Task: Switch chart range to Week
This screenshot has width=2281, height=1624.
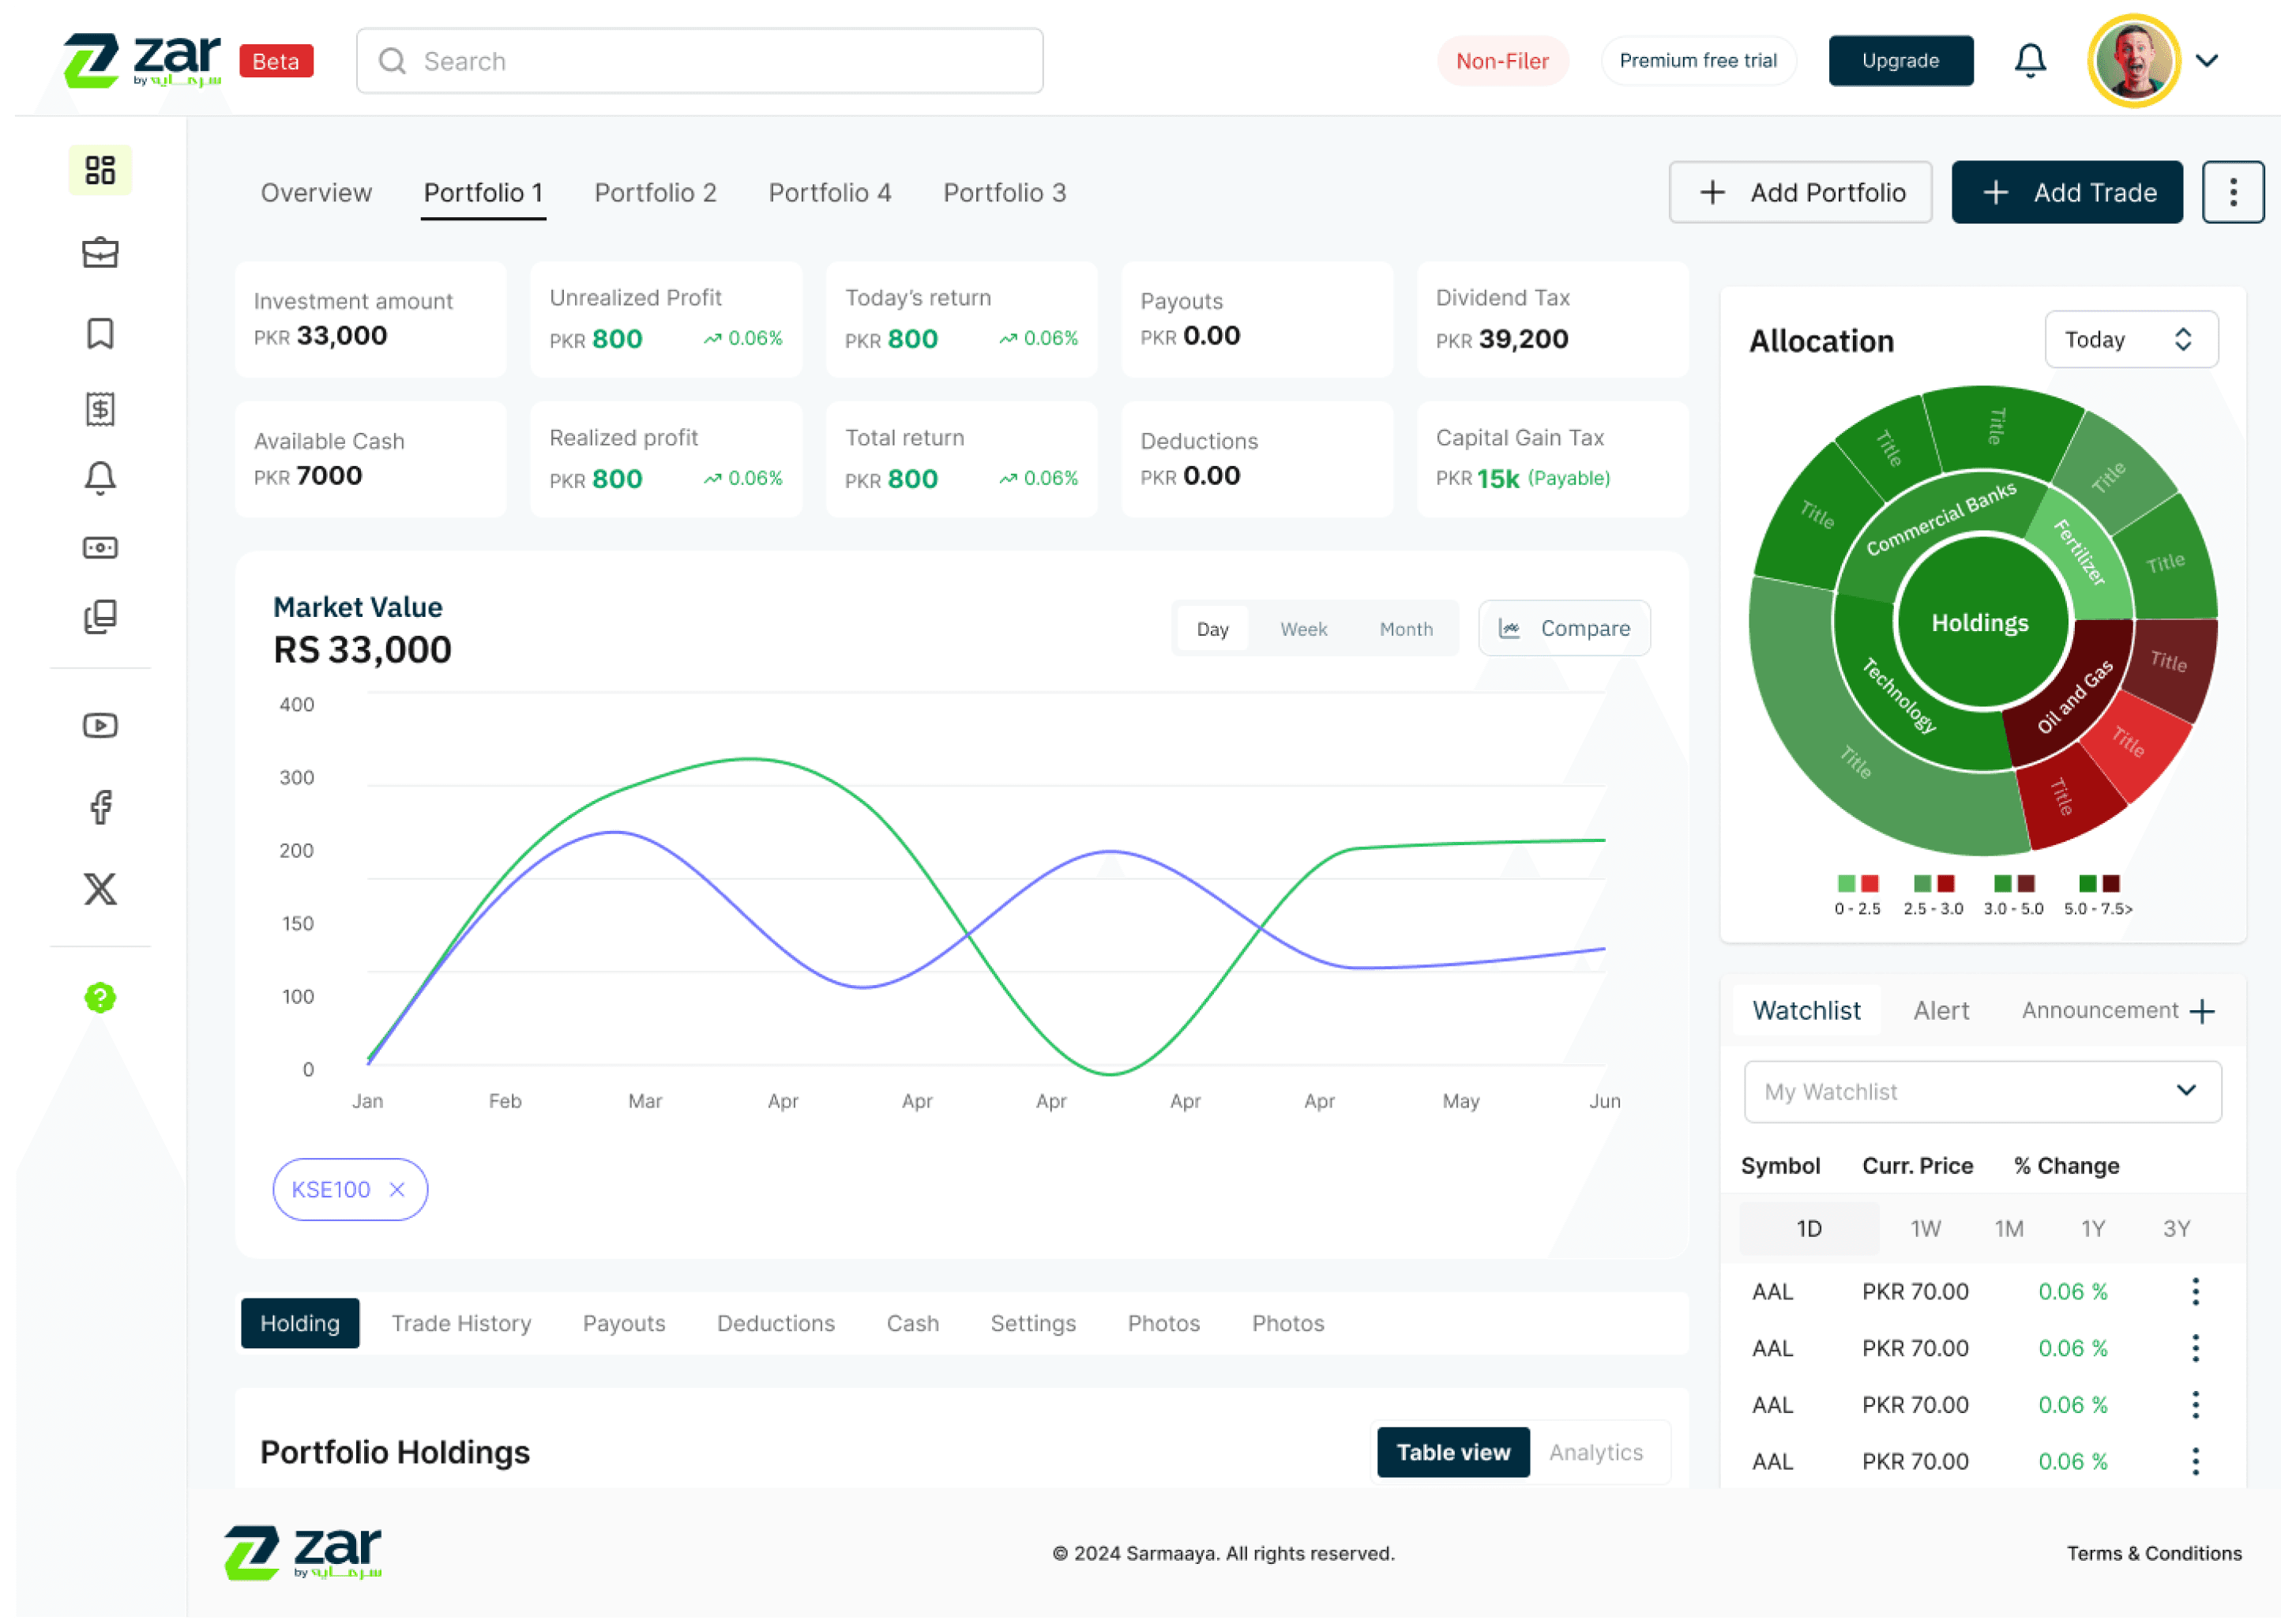Action: coord(1303,629)
